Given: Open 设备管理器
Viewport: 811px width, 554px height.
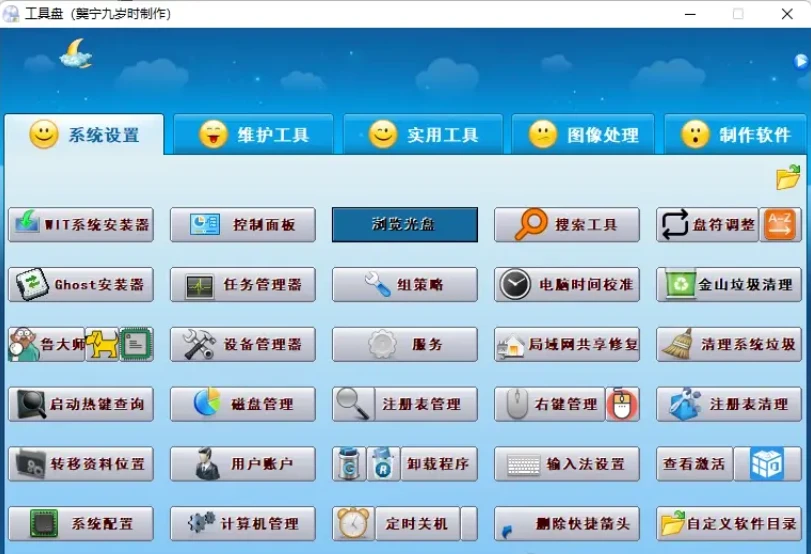Looking at the screenshot, I should point(243,344).
